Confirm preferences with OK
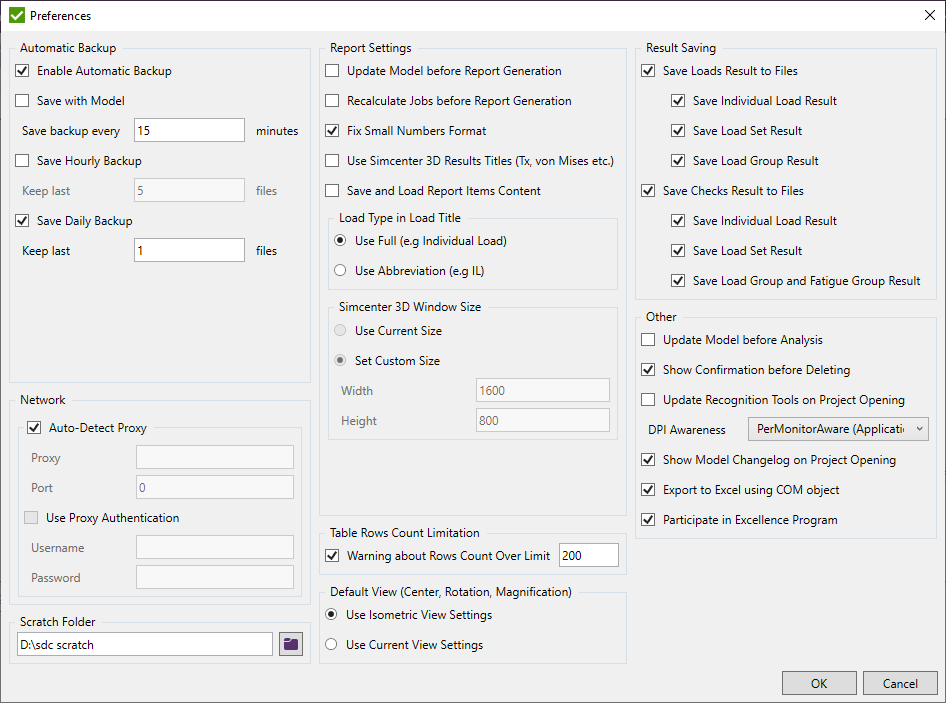 (x=819, y=683)
